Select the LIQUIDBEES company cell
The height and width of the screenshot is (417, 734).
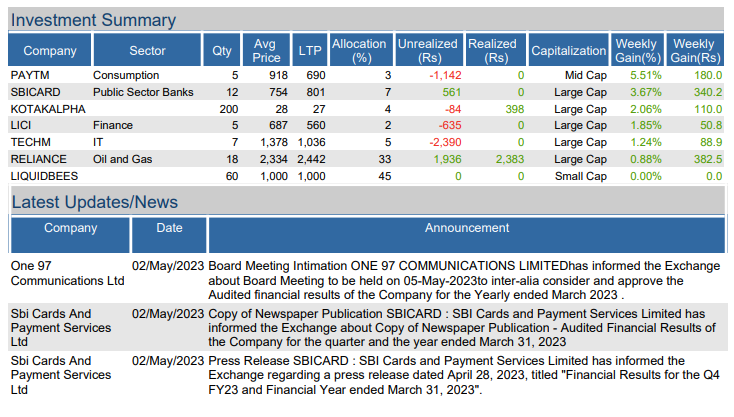(44, 176)
